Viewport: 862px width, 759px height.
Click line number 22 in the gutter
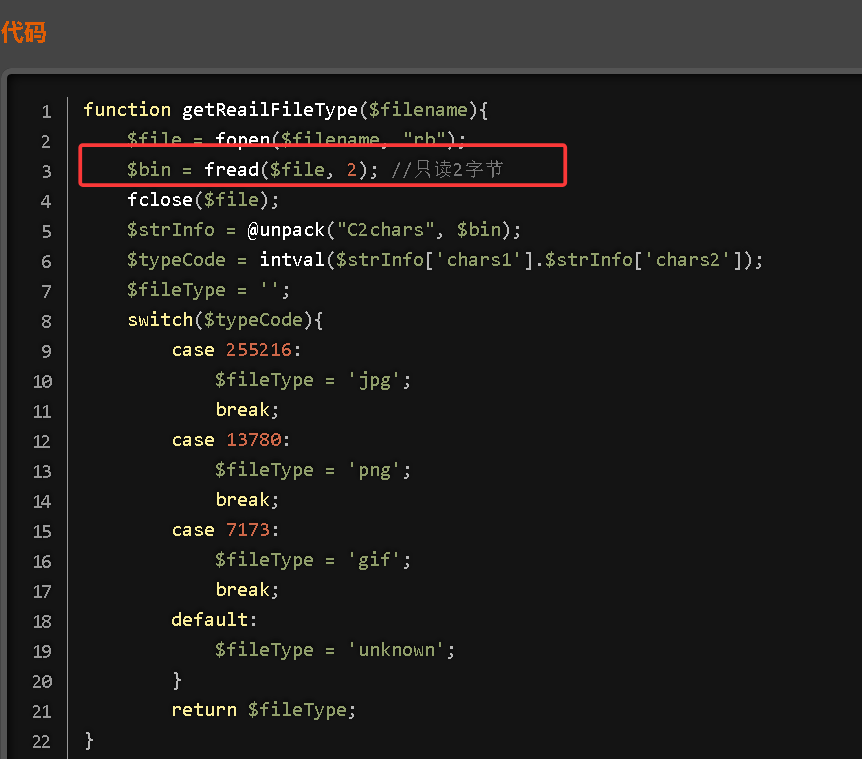42,741
